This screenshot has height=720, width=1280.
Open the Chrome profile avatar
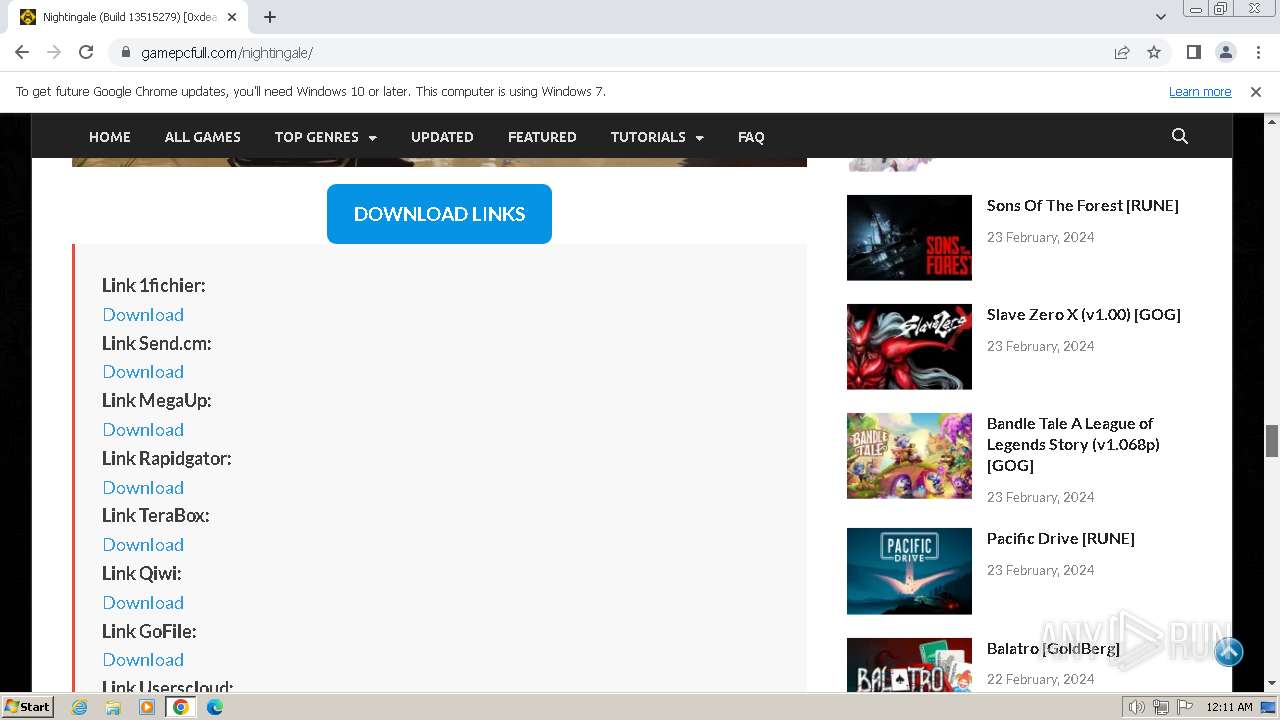click(1226, 53)
